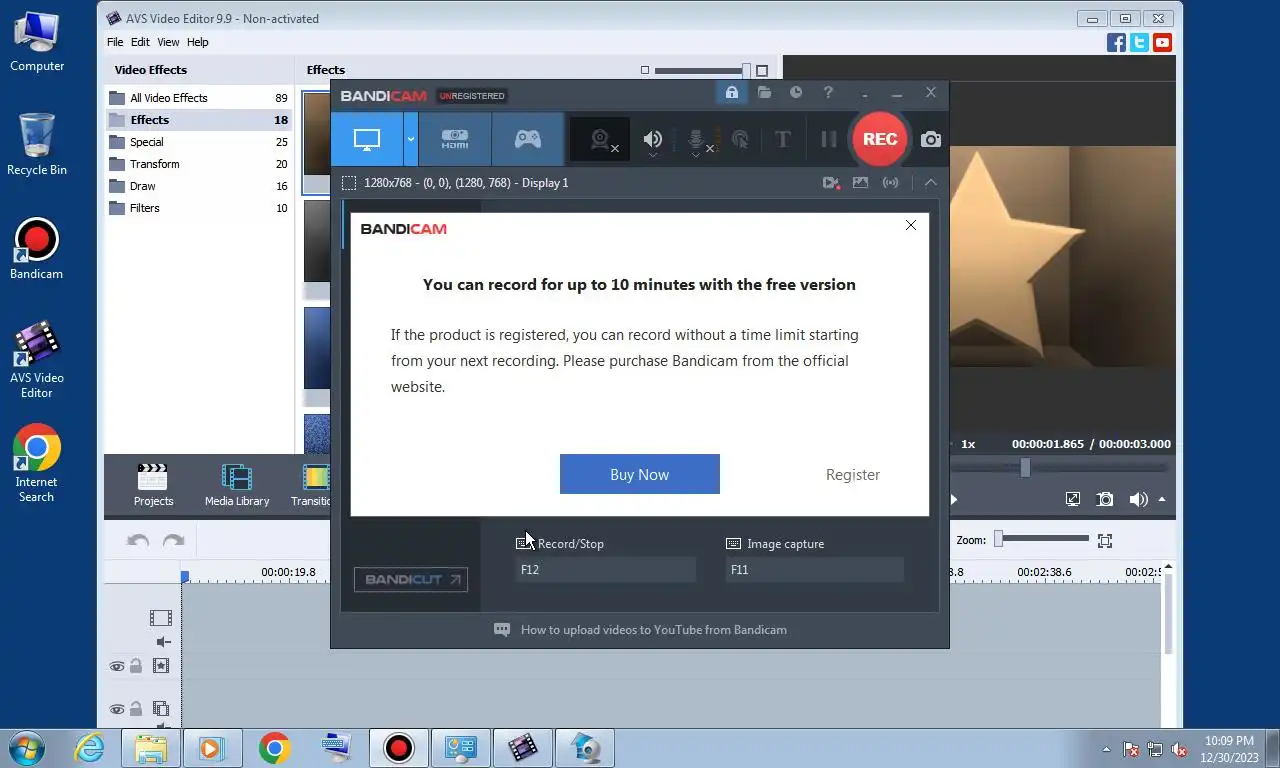Open Bandicam scheduled recording clock icon

tap(796, 93)
